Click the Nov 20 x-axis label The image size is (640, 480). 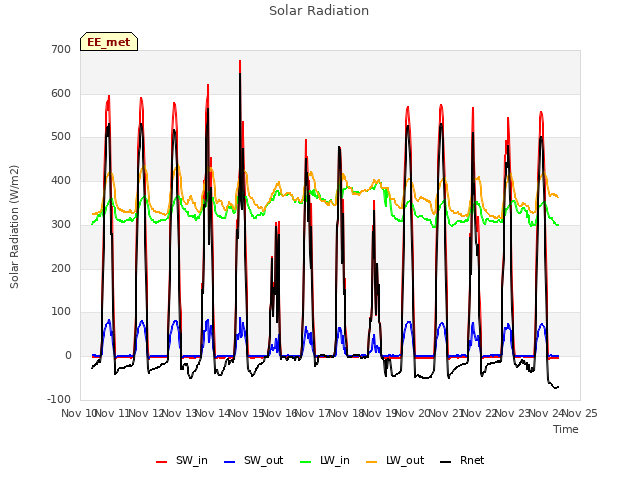(413, 413)
